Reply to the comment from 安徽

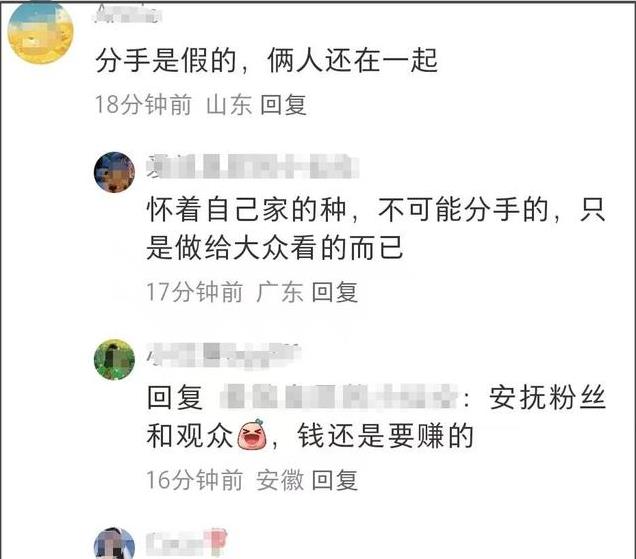[335, 479]
